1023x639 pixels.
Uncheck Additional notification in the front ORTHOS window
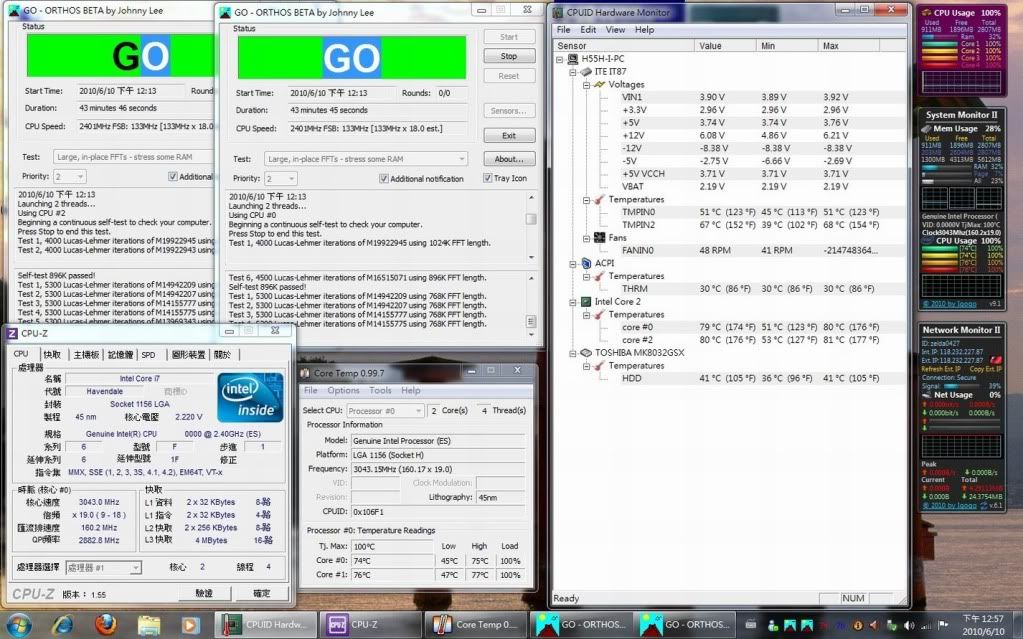384,178
